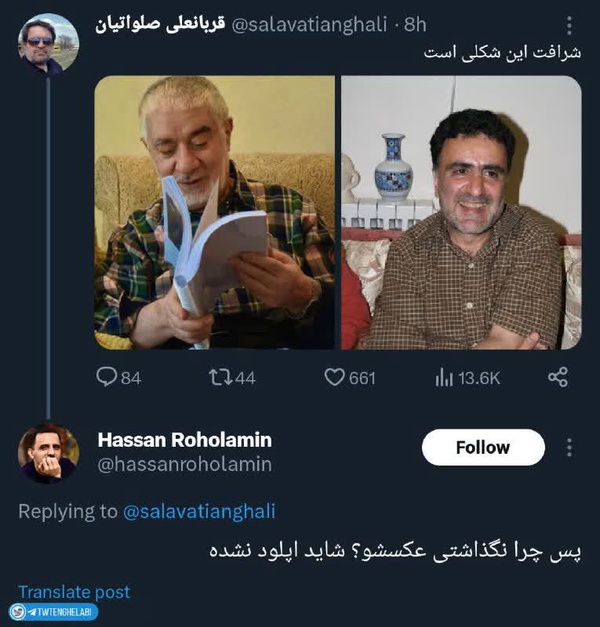
Task: Click the @hassanroholamin handle
Action: click(185, 464)
